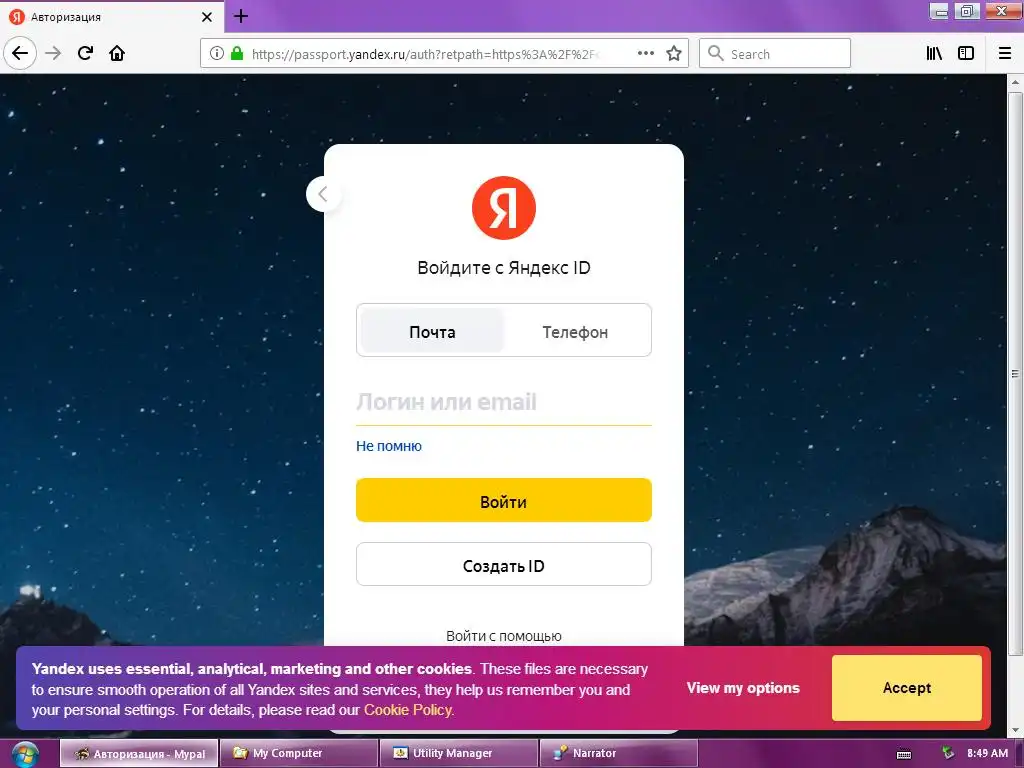Open the Cookie Policy link
Image resolution: width=1024 pixels, height=768 pixels.
pyautogui.click(x=408, y=710)
